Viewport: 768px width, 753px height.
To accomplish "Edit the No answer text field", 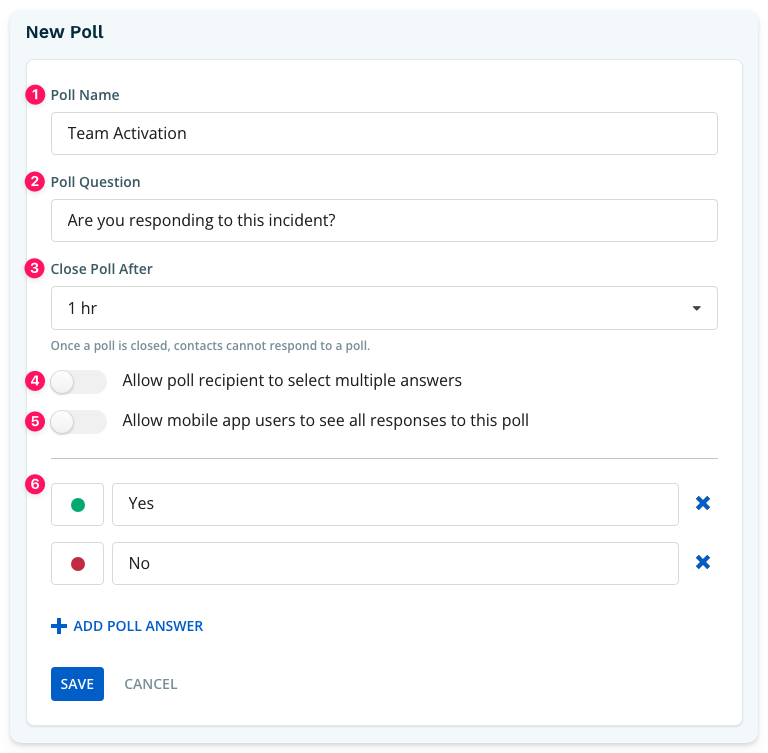I will [395, 563].
